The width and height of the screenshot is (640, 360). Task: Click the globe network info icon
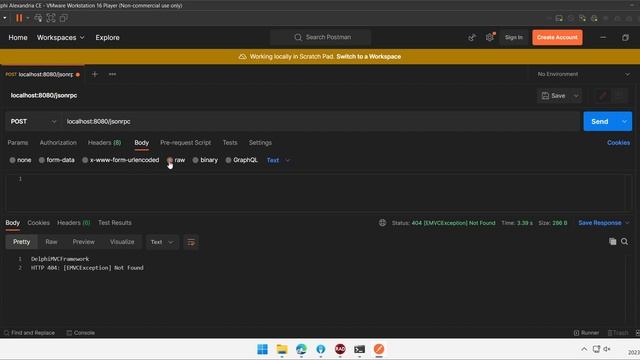[382, 223]
